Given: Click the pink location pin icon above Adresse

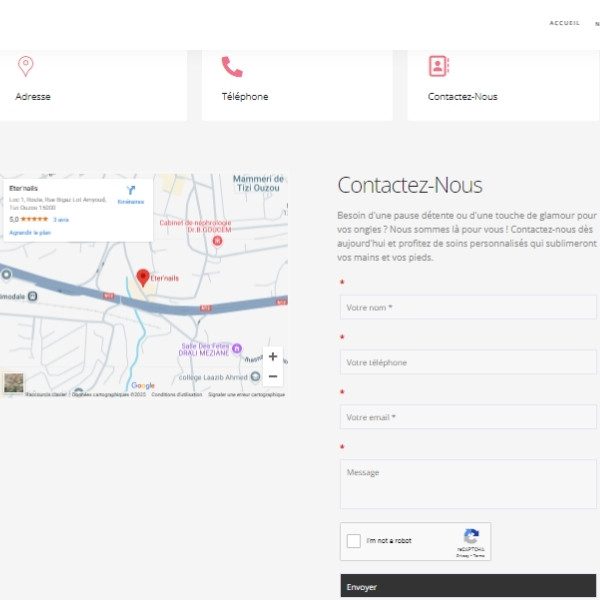Looking at the screenshot, I should point(26,66).
